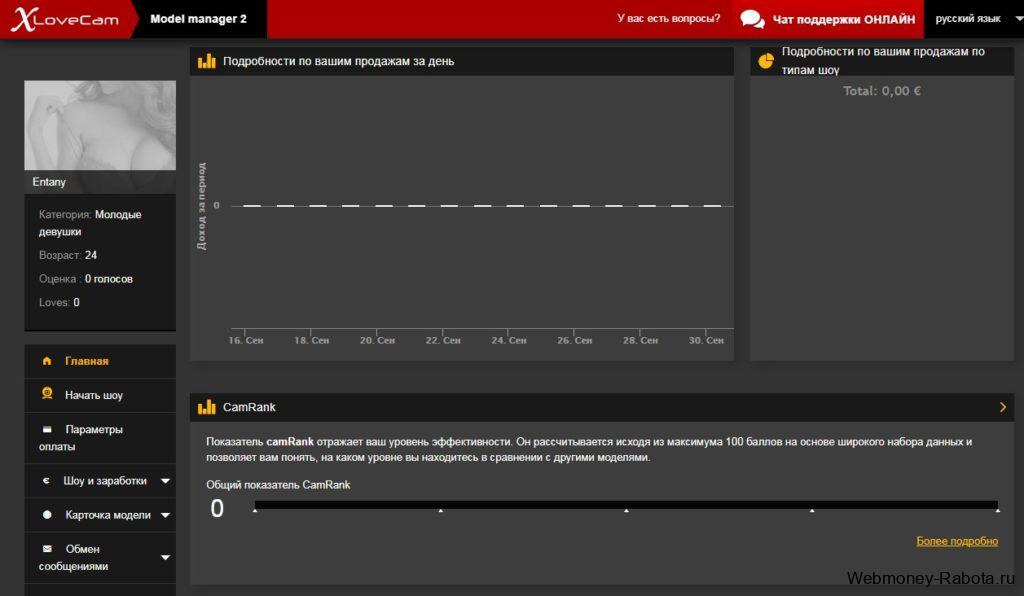The width and height of the screenshot is (1024, 596).
Task: Click the CamRank progress bar
Action: (626, 505)
